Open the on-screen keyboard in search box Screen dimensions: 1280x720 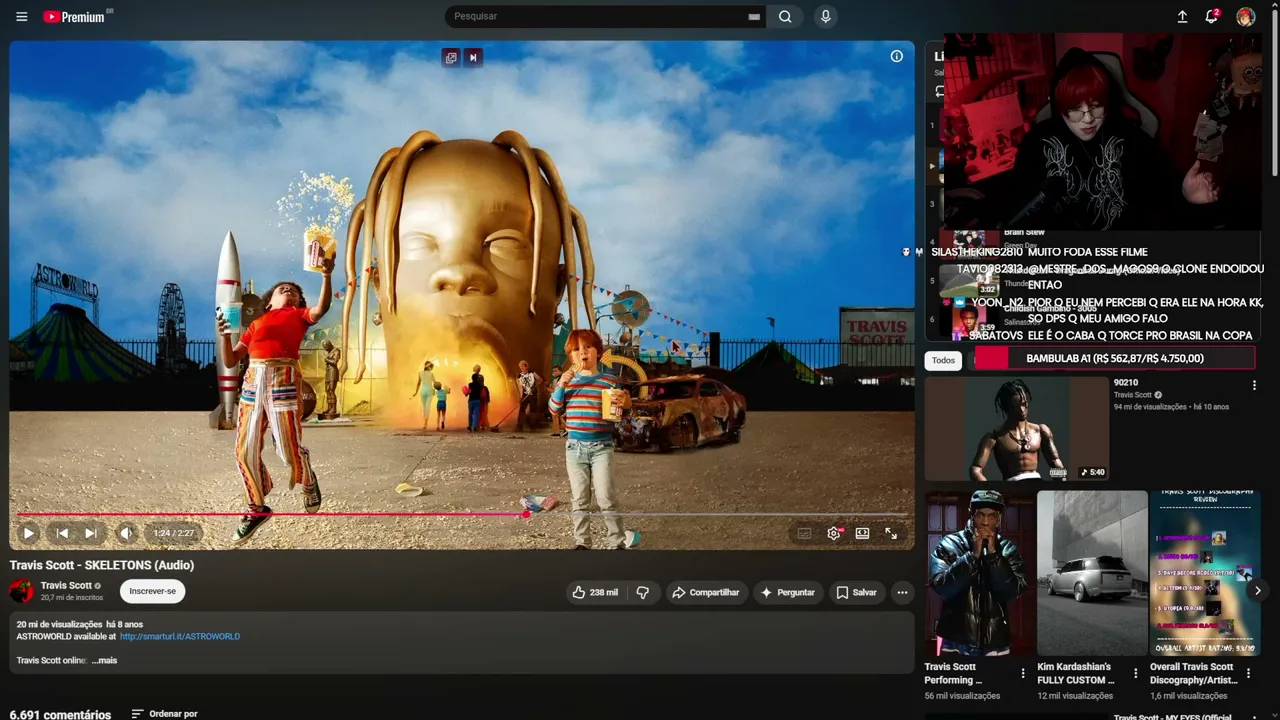(754, 17)
